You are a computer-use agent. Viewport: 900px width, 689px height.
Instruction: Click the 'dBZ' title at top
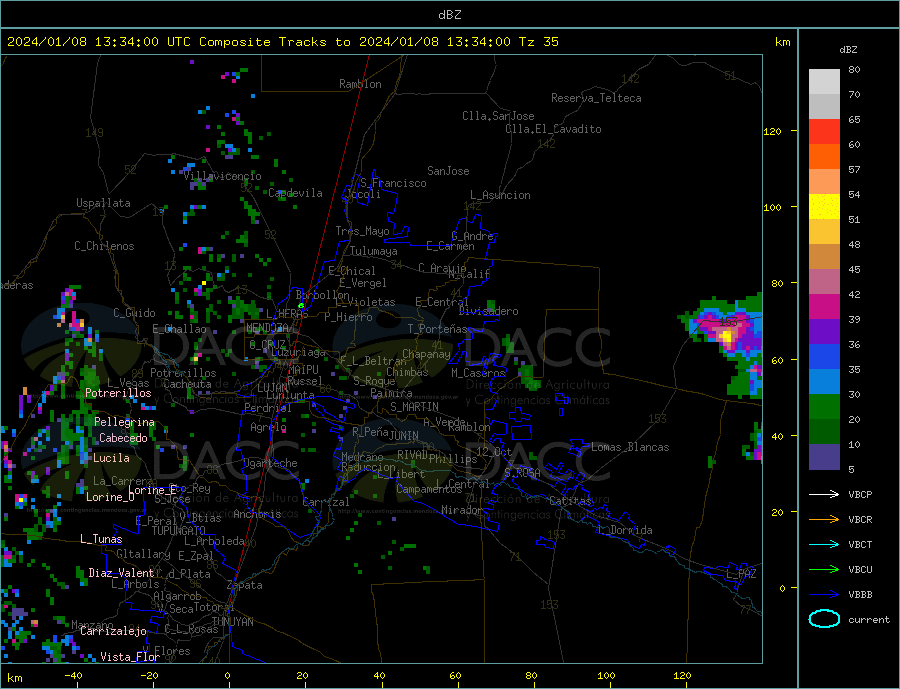(x=449, y=15)
